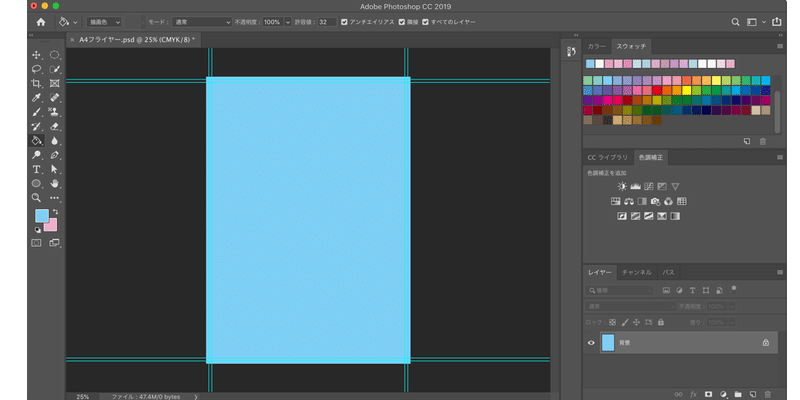
Task: Select the Hand tool
Action: pos(55,183)
